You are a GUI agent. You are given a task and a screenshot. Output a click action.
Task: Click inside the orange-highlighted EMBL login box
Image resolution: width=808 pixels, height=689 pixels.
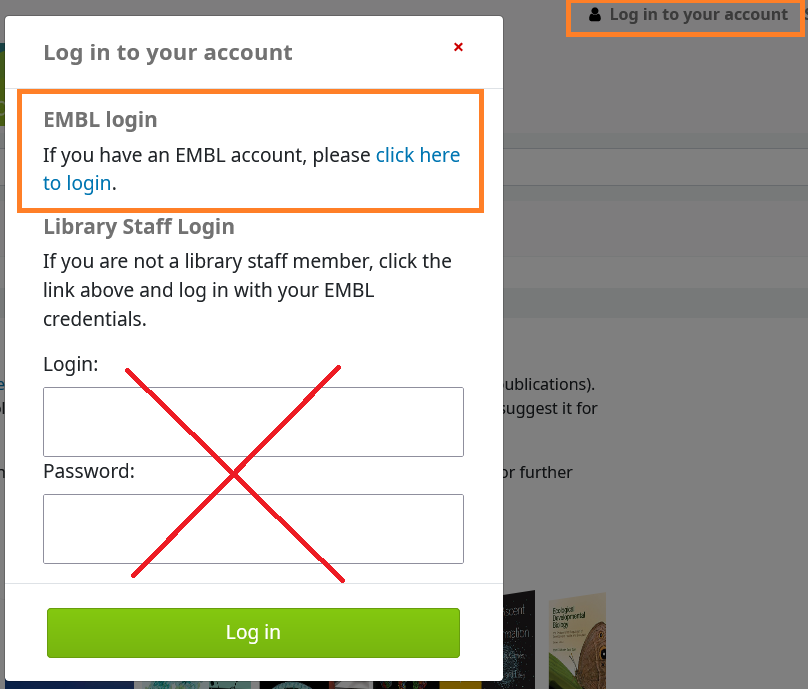[250, 150]
